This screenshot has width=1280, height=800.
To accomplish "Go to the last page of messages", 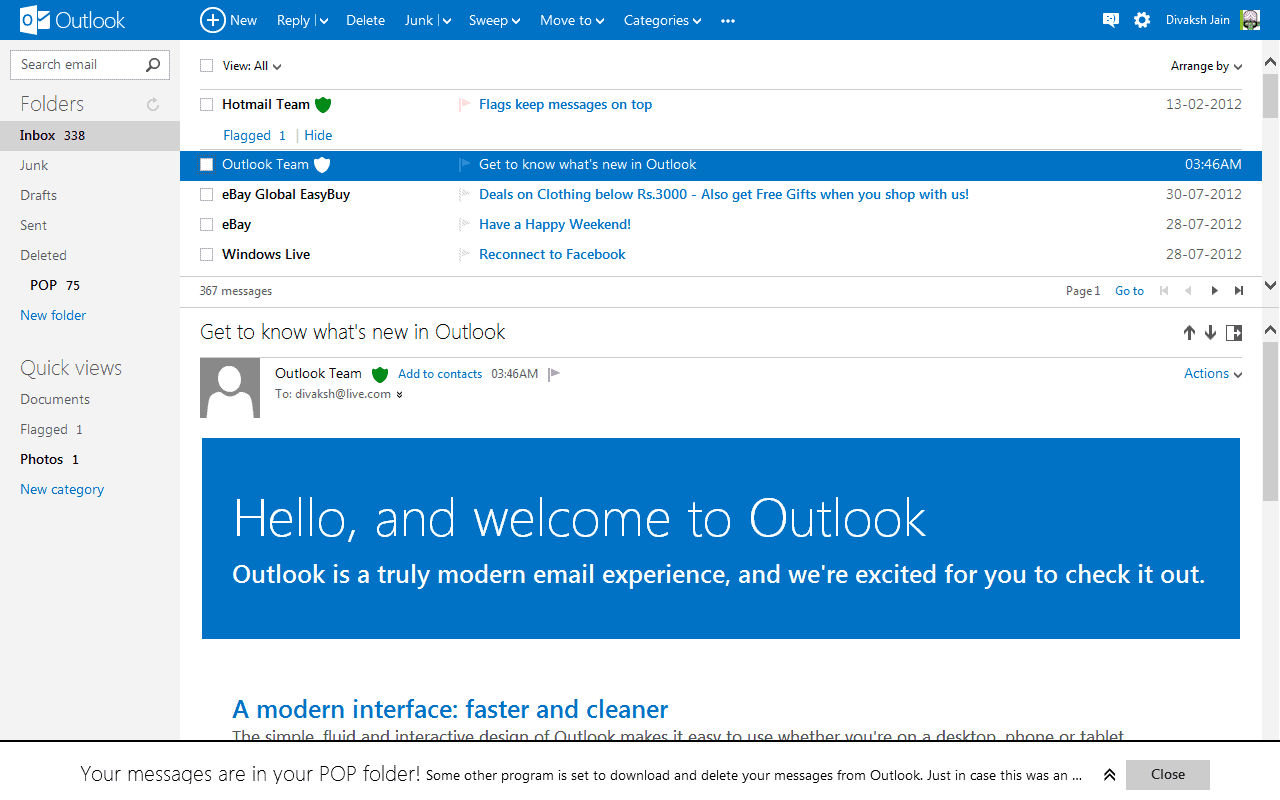I will tap(1239, 291).
